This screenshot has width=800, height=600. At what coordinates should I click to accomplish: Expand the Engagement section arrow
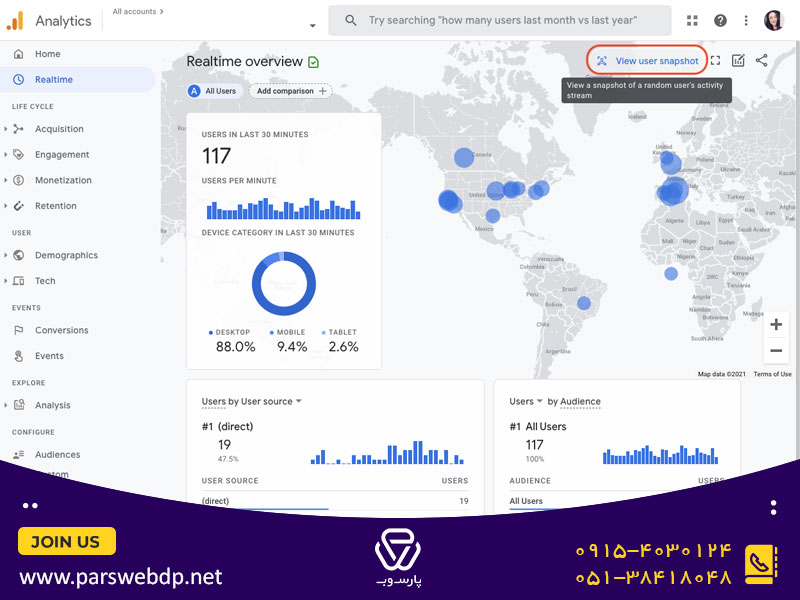click(6, 154)
